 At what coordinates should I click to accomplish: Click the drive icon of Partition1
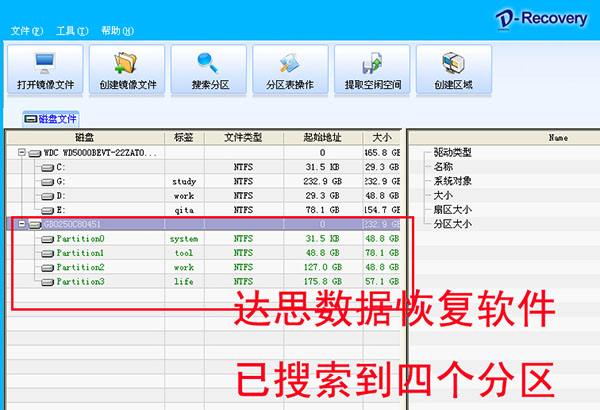[47, 253]
